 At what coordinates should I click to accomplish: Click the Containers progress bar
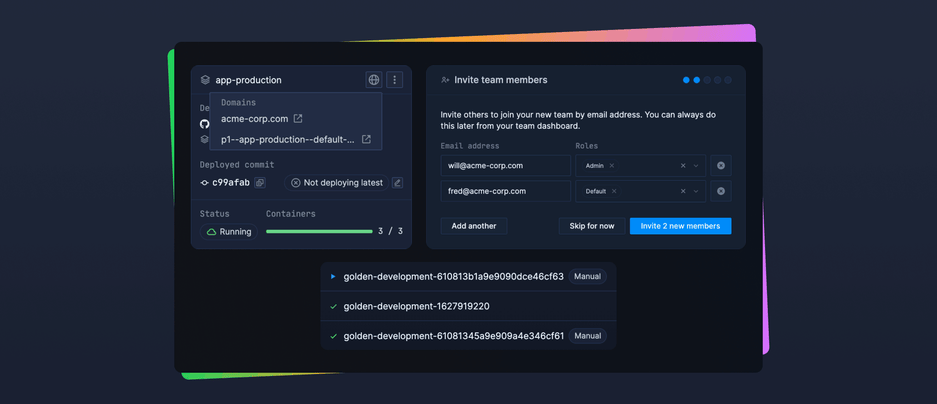click(319, 232)
